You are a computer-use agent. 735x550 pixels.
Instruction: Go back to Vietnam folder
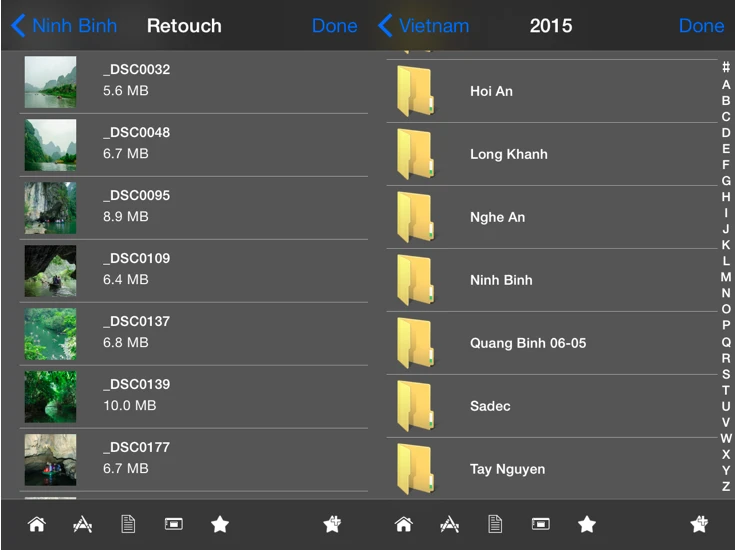pyautogui.click(x=423, y=26)
